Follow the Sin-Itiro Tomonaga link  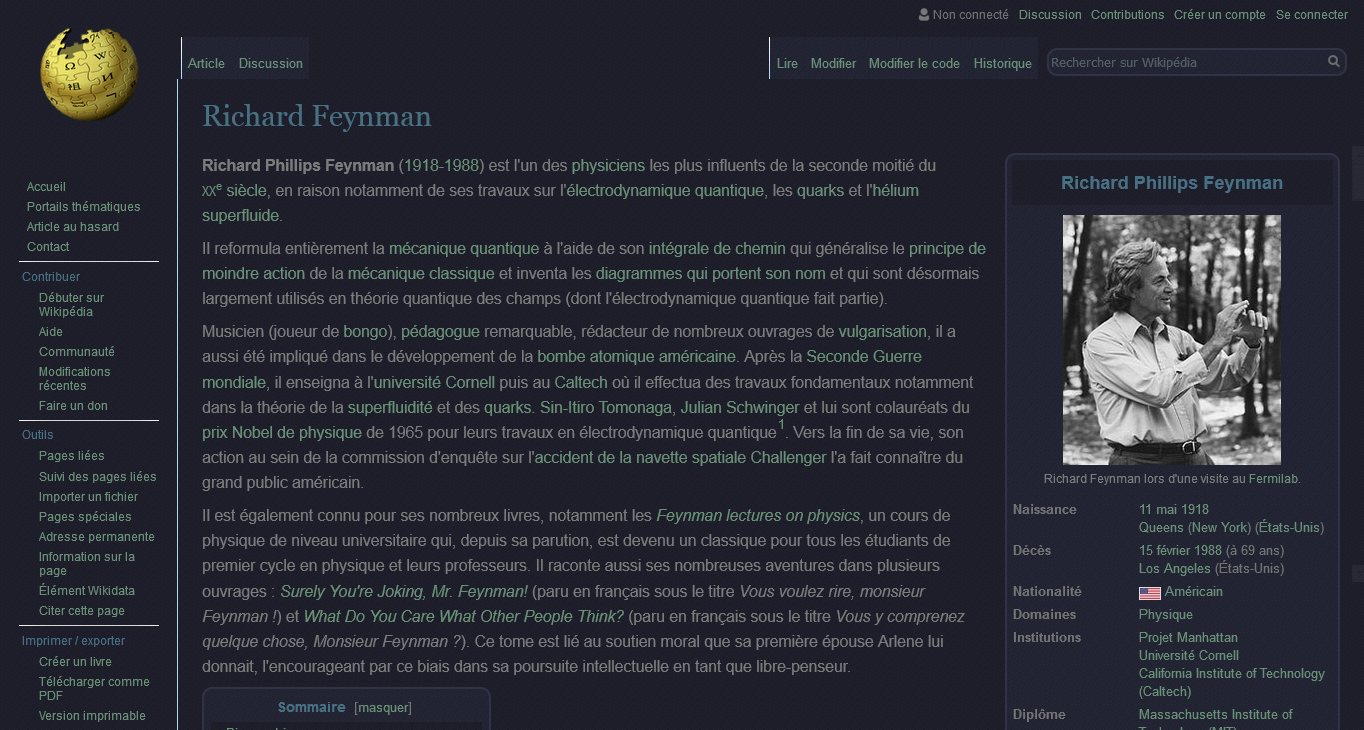click(605, 407)
